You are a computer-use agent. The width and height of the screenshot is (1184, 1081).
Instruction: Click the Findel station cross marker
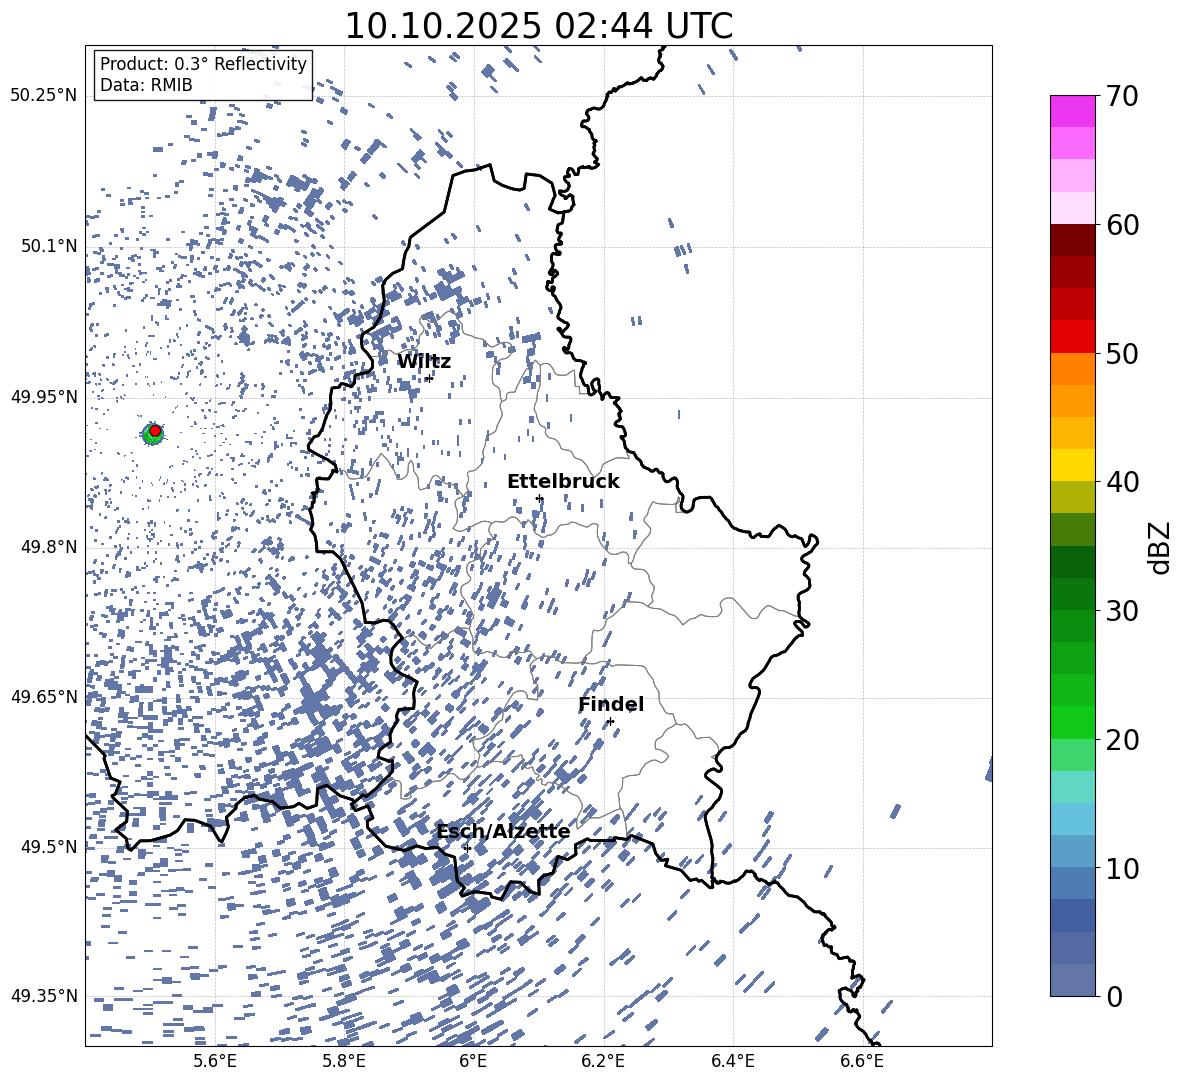(x=610, y=721)
